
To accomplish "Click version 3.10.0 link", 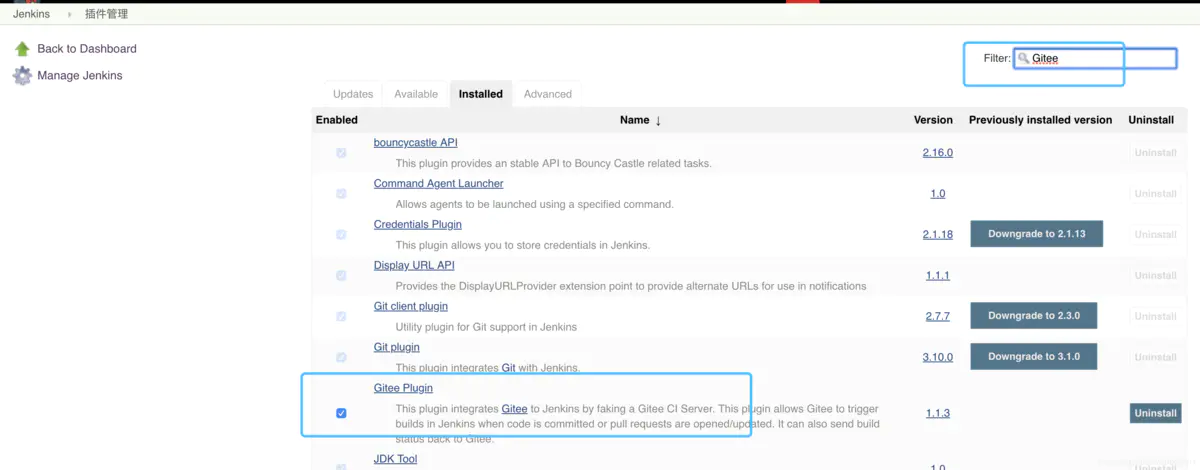I will [x=938, y=357].
